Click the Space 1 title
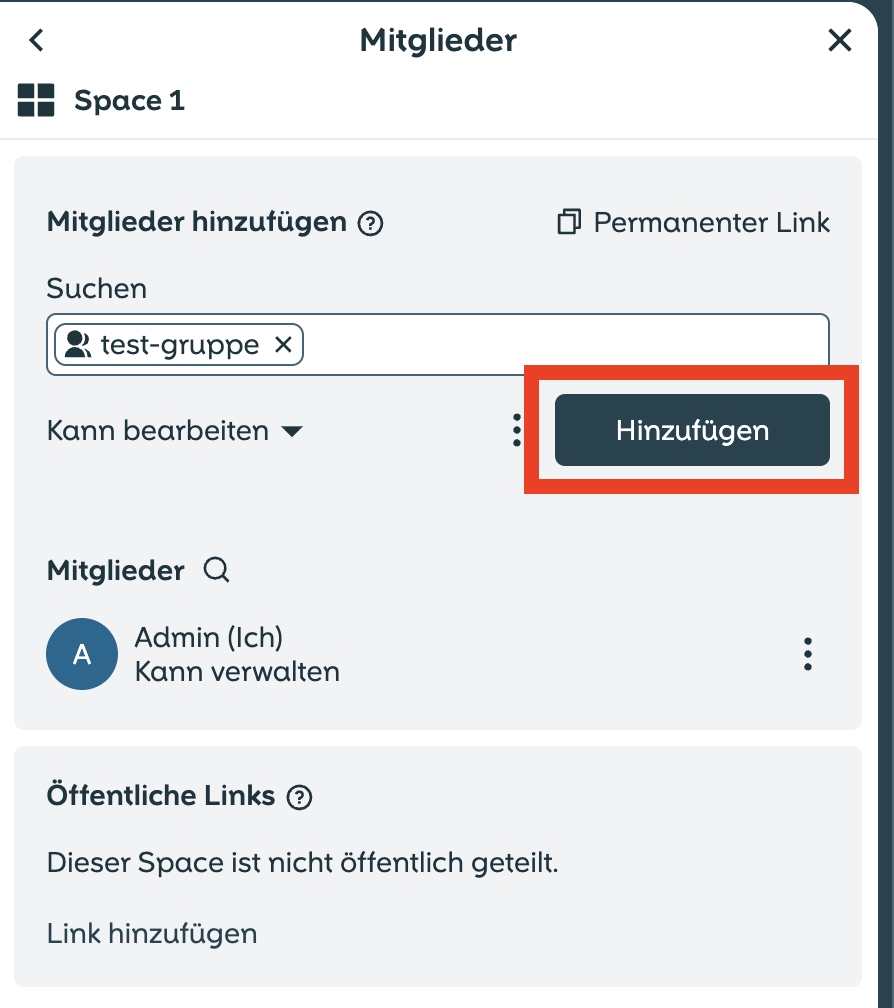Viewport: 894px width, 1008px height. pos(129,101)
